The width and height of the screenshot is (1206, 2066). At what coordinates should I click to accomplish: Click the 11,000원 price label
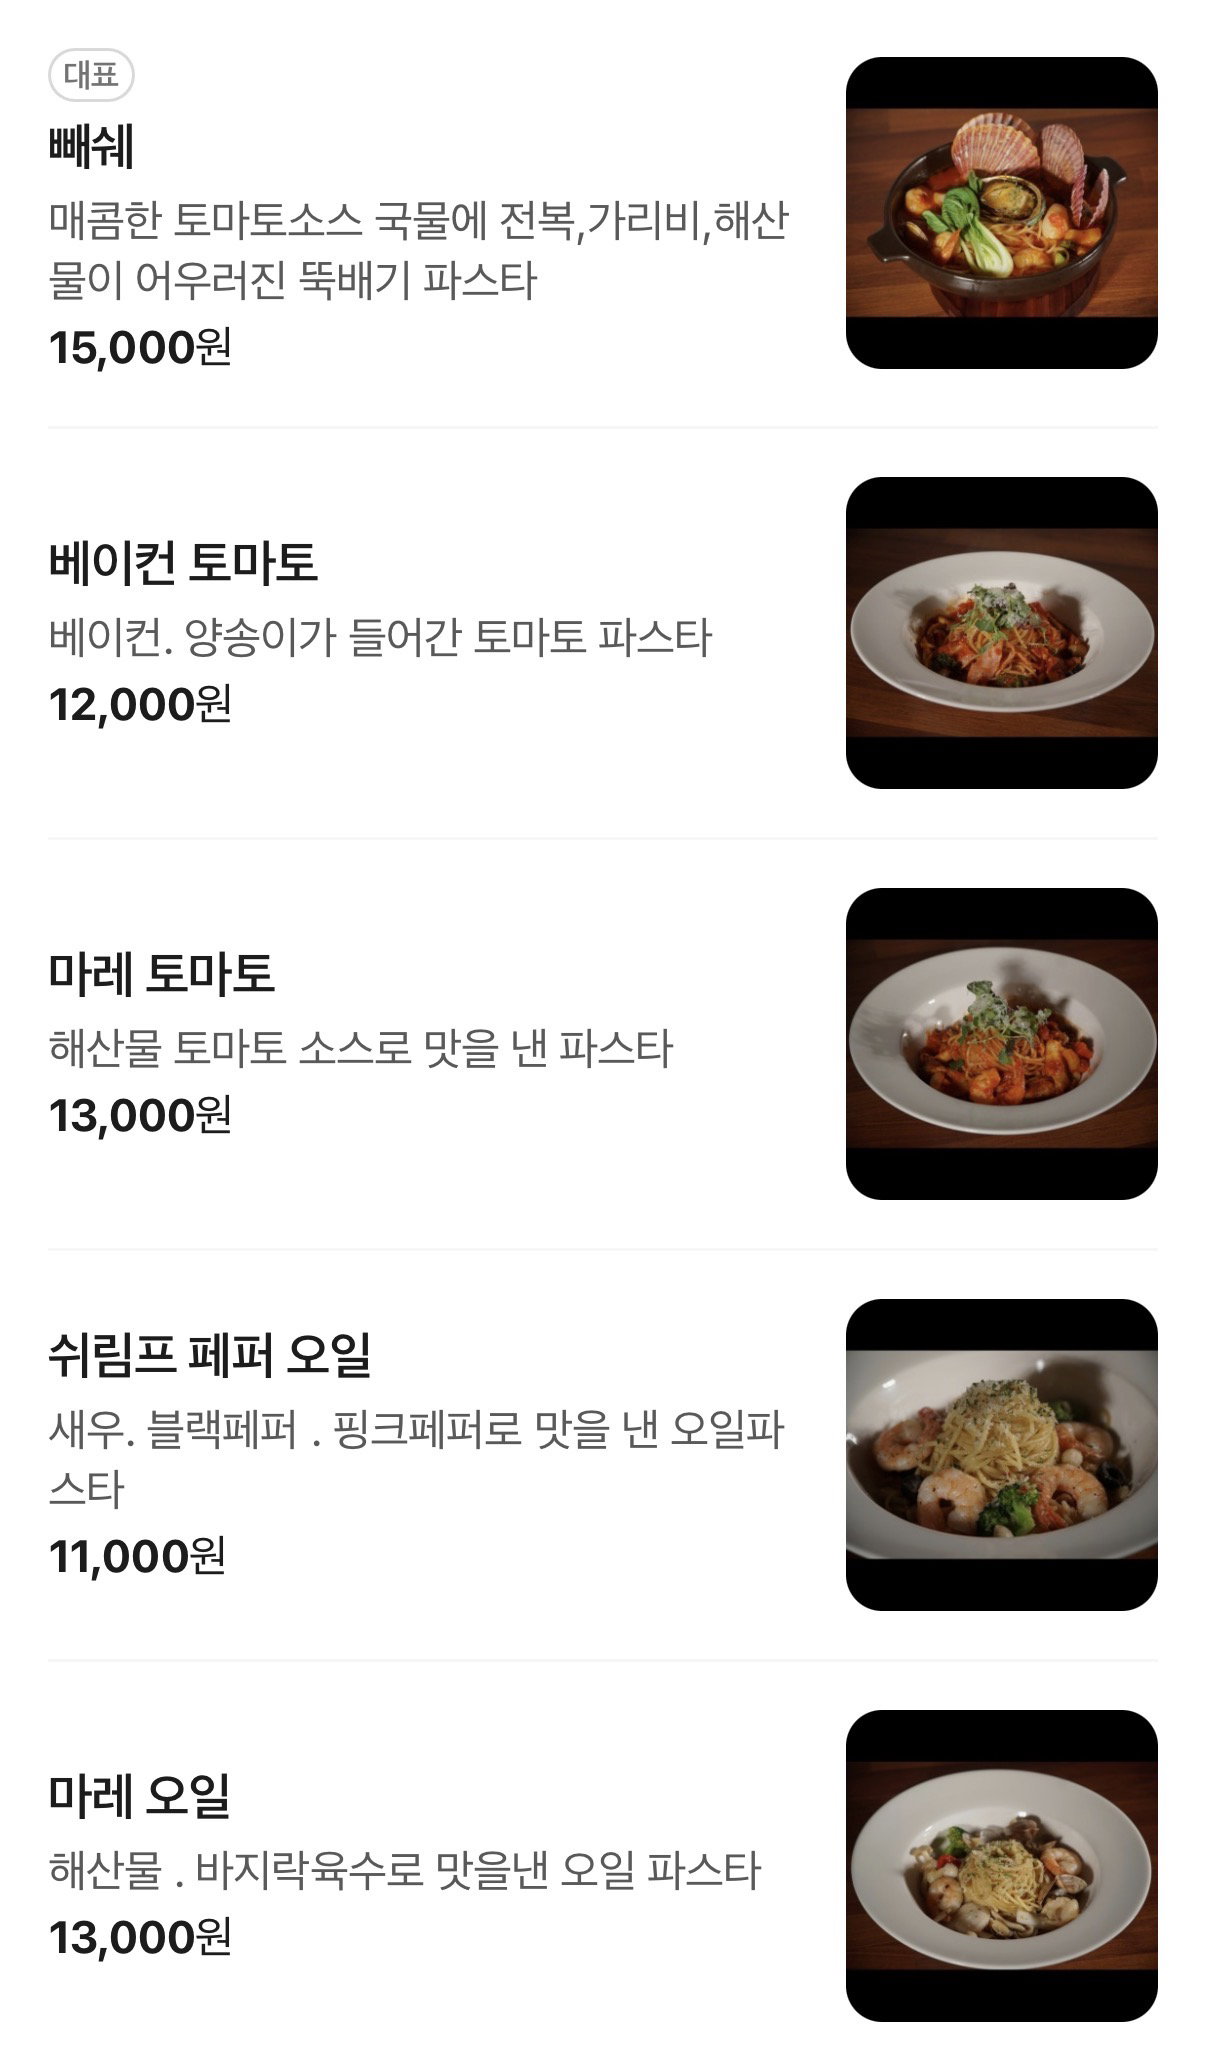click(137, 1556)
